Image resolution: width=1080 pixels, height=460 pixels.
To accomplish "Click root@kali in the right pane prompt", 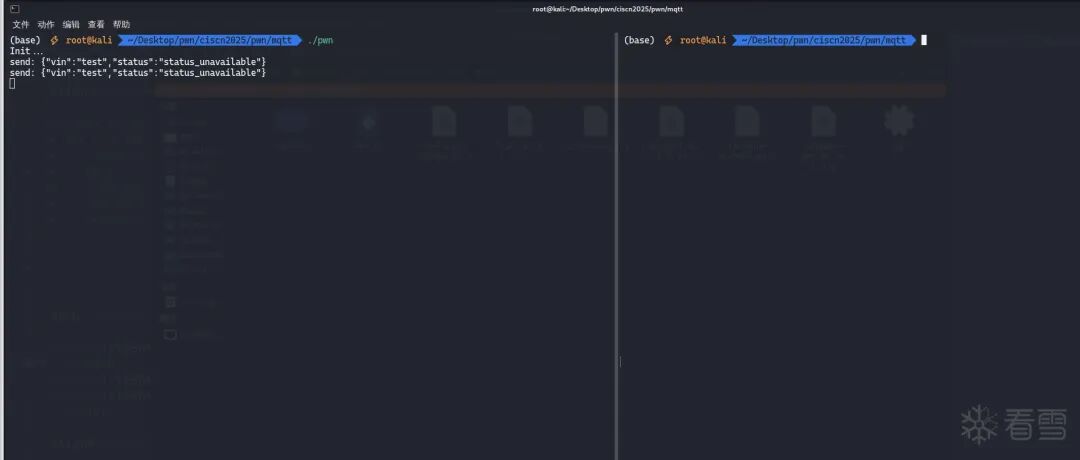I will pyautogui.click(x=703, y=41).
